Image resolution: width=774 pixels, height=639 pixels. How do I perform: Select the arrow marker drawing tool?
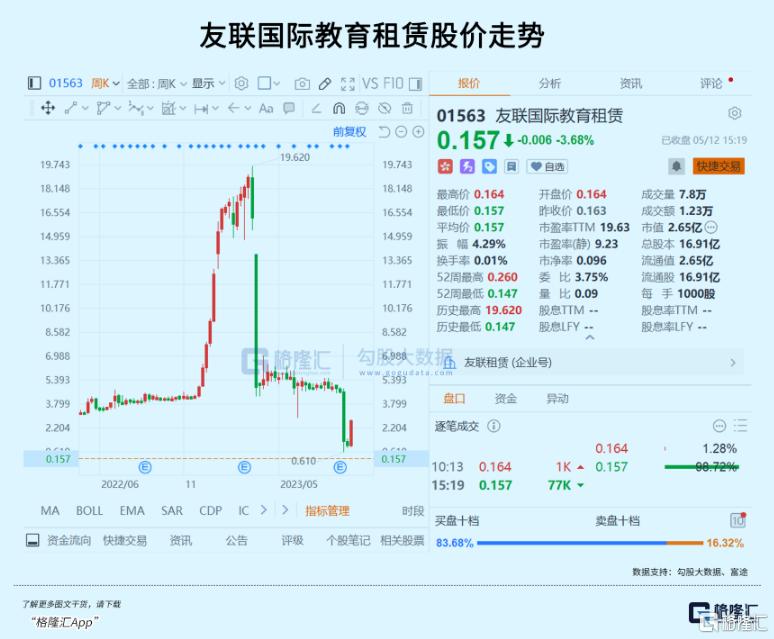pos(234,108)
